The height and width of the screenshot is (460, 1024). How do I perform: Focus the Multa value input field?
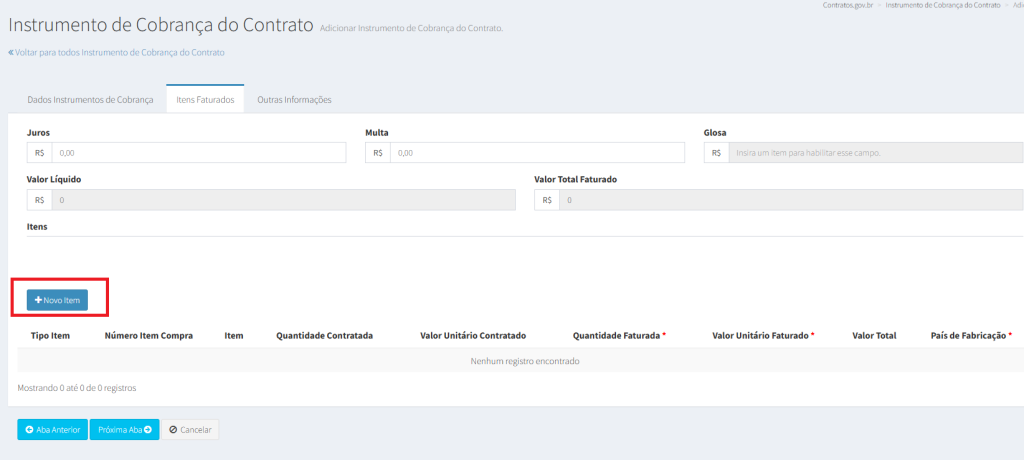pyautogui.click(x=536, y=153)
